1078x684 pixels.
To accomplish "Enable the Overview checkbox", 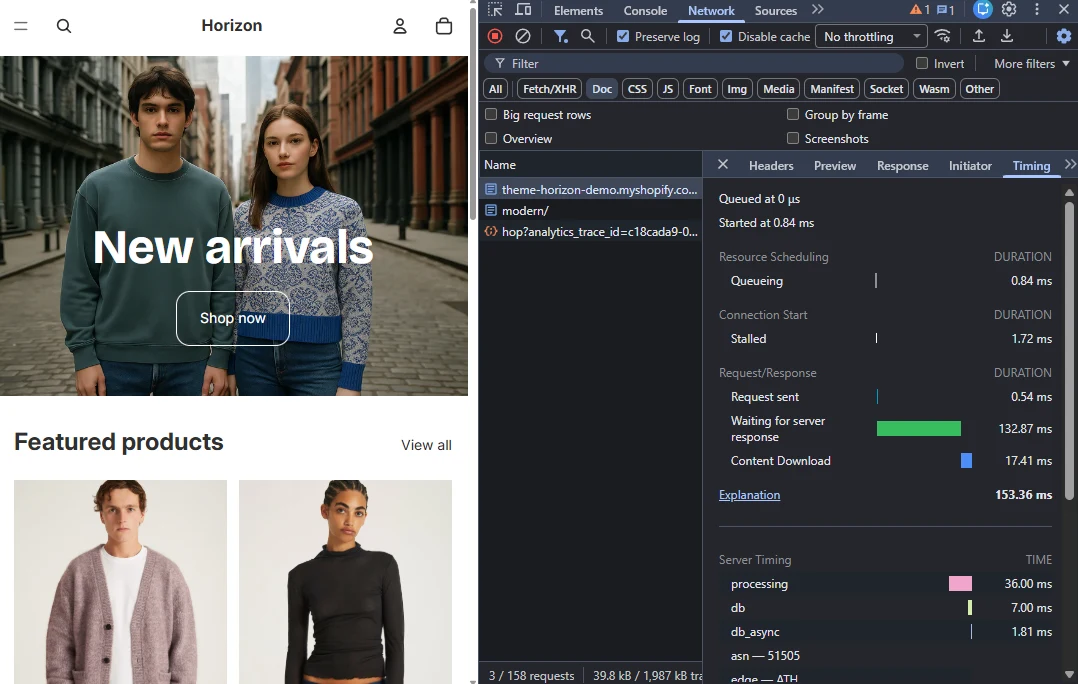I will pyautogui.click(x=491, y=138).
